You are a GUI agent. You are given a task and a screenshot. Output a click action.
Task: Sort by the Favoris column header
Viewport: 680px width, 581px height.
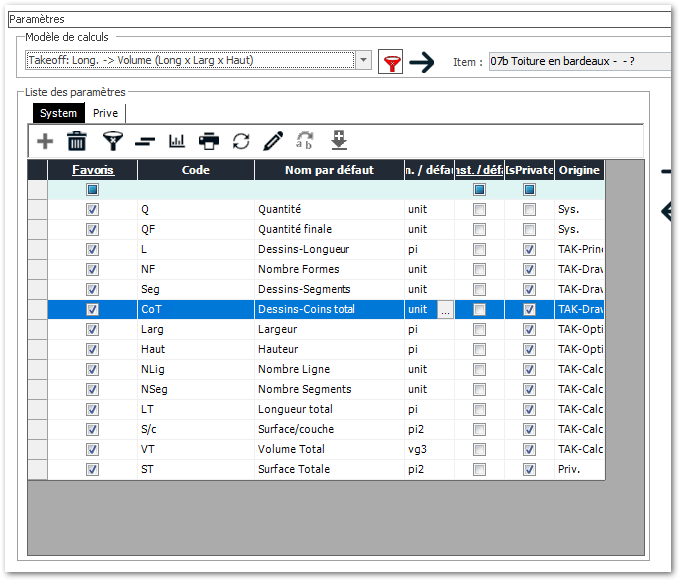click(92, 170)
